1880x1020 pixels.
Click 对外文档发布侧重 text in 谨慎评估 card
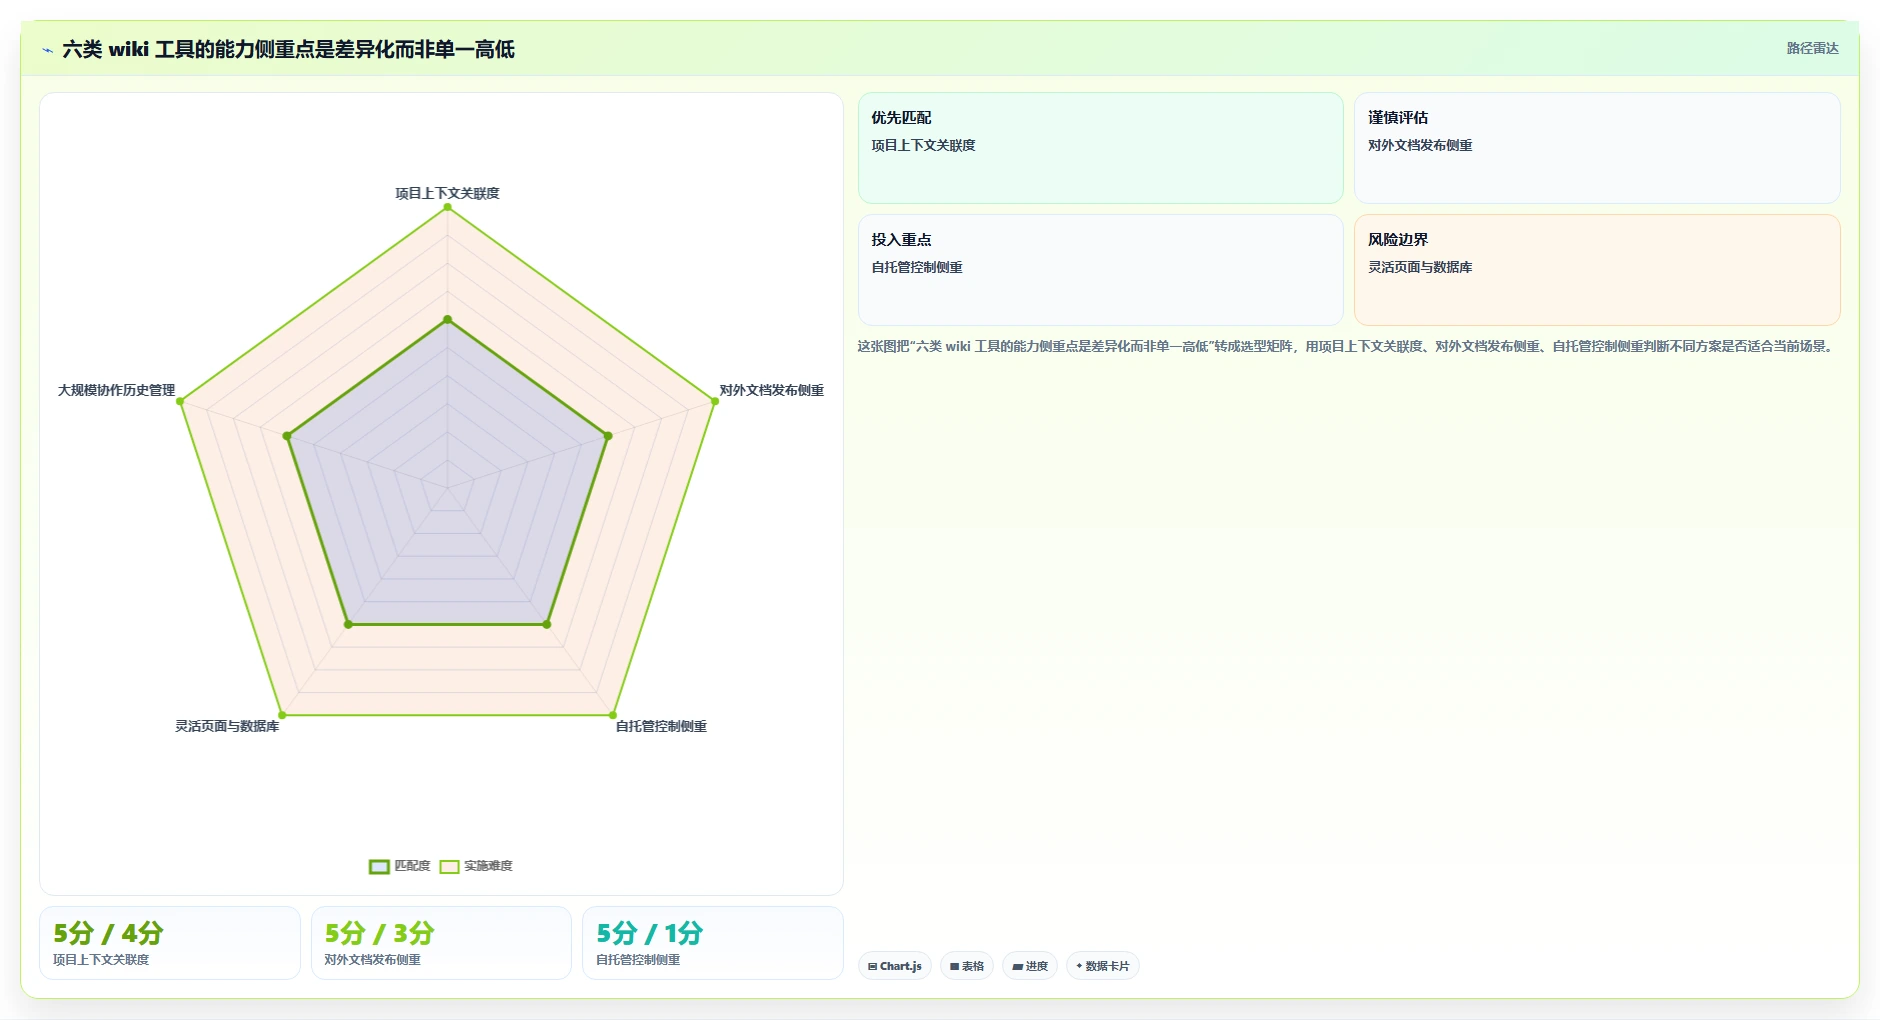pyautogui.click(x=1420, y=145)
